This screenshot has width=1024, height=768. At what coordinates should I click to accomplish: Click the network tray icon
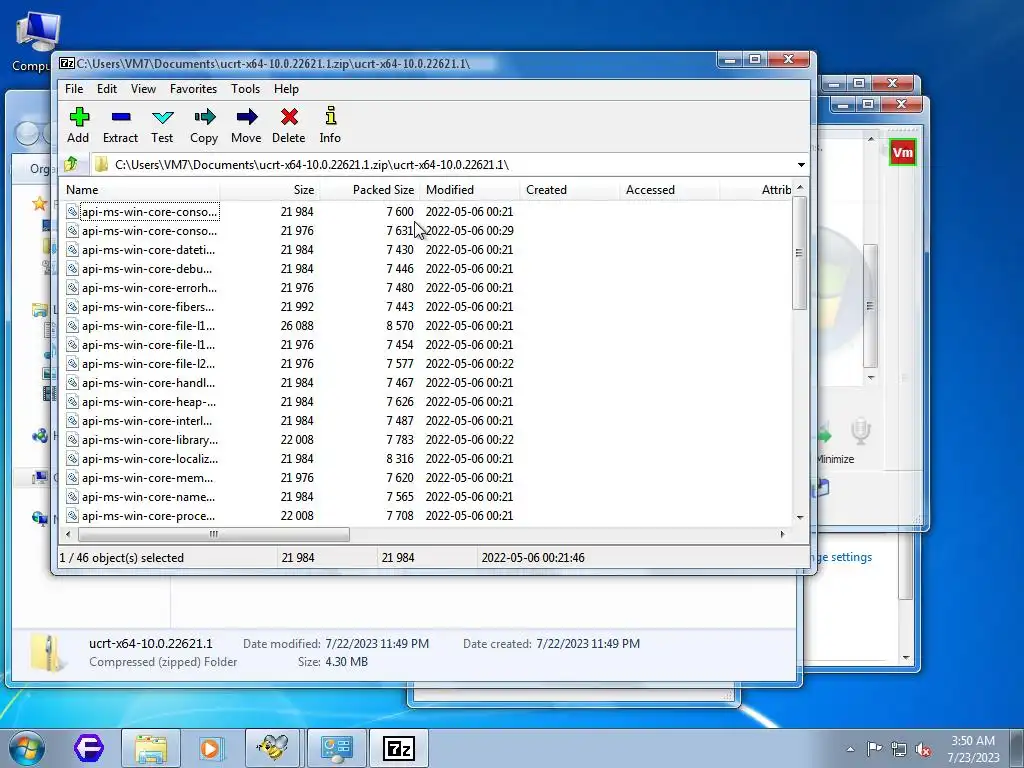(x=899, y=750)
